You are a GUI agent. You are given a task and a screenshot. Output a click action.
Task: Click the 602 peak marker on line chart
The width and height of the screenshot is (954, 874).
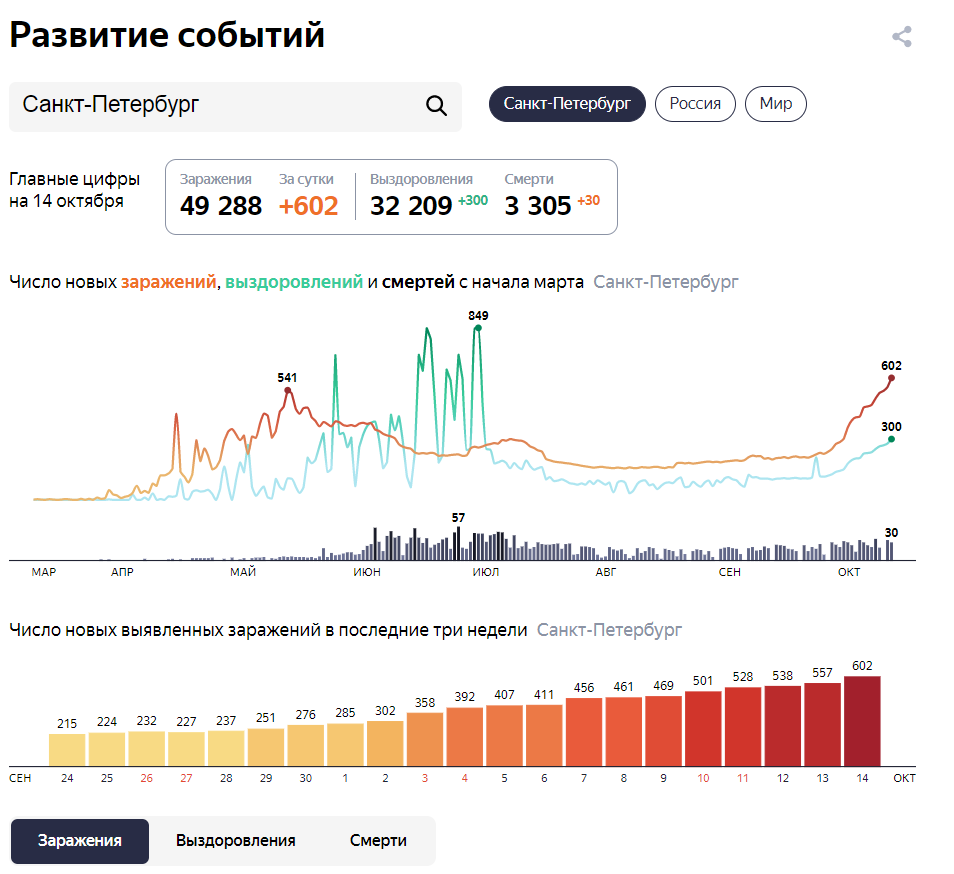[889, 379]
